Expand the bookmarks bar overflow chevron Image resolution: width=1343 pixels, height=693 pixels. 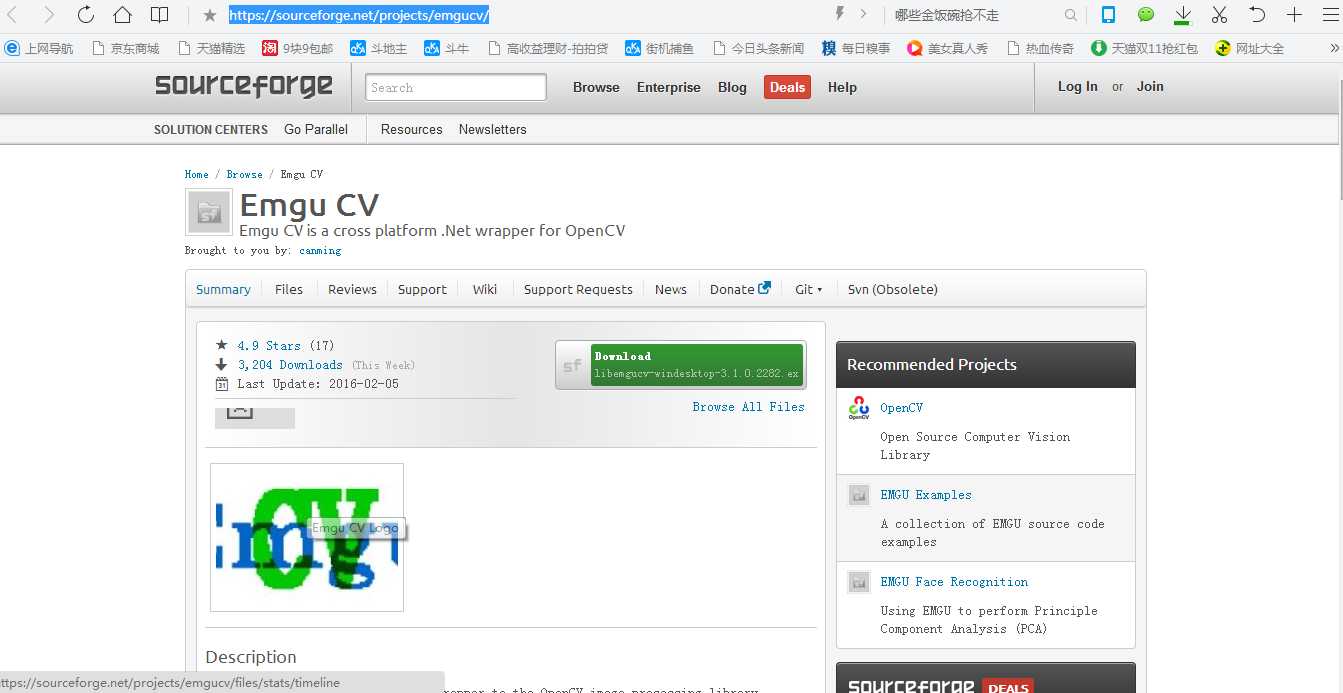tap(1334, 48)
